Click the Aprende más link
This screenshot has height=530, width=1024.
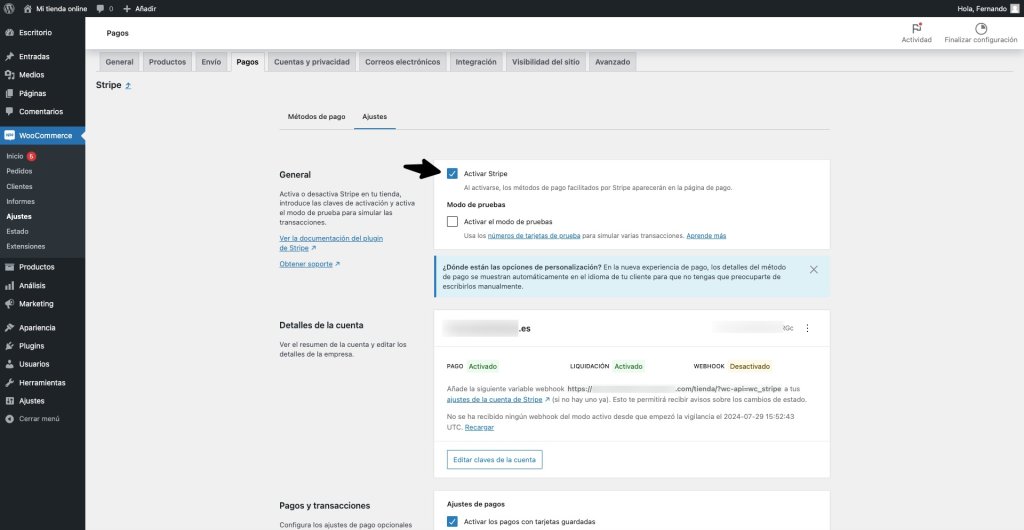pos(706,236)
